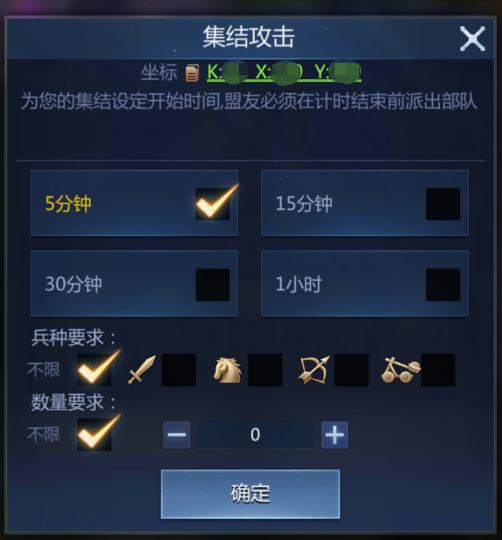This screenshot has width=502, height=540.
Task: Click the horse cavalry troop icon
Action: [x=227, y=370]
